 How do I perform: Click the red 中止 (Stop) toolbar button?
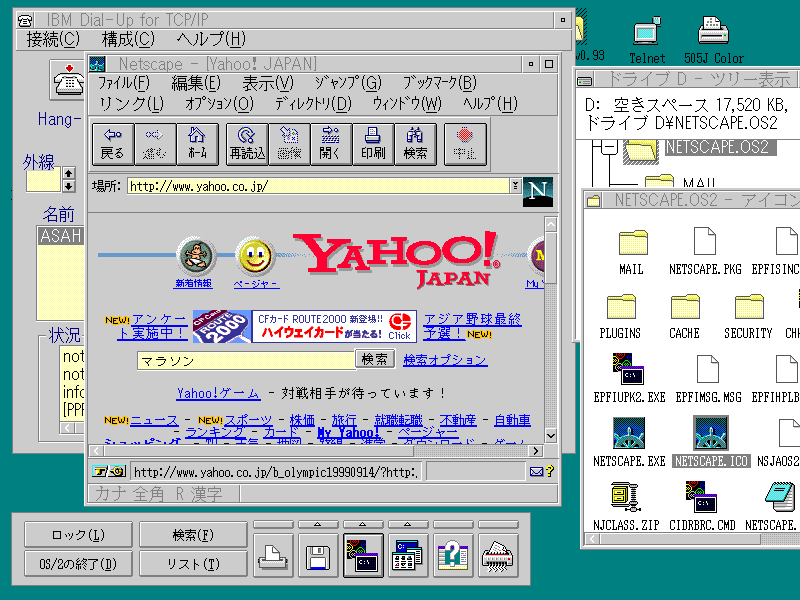(465, 144)
